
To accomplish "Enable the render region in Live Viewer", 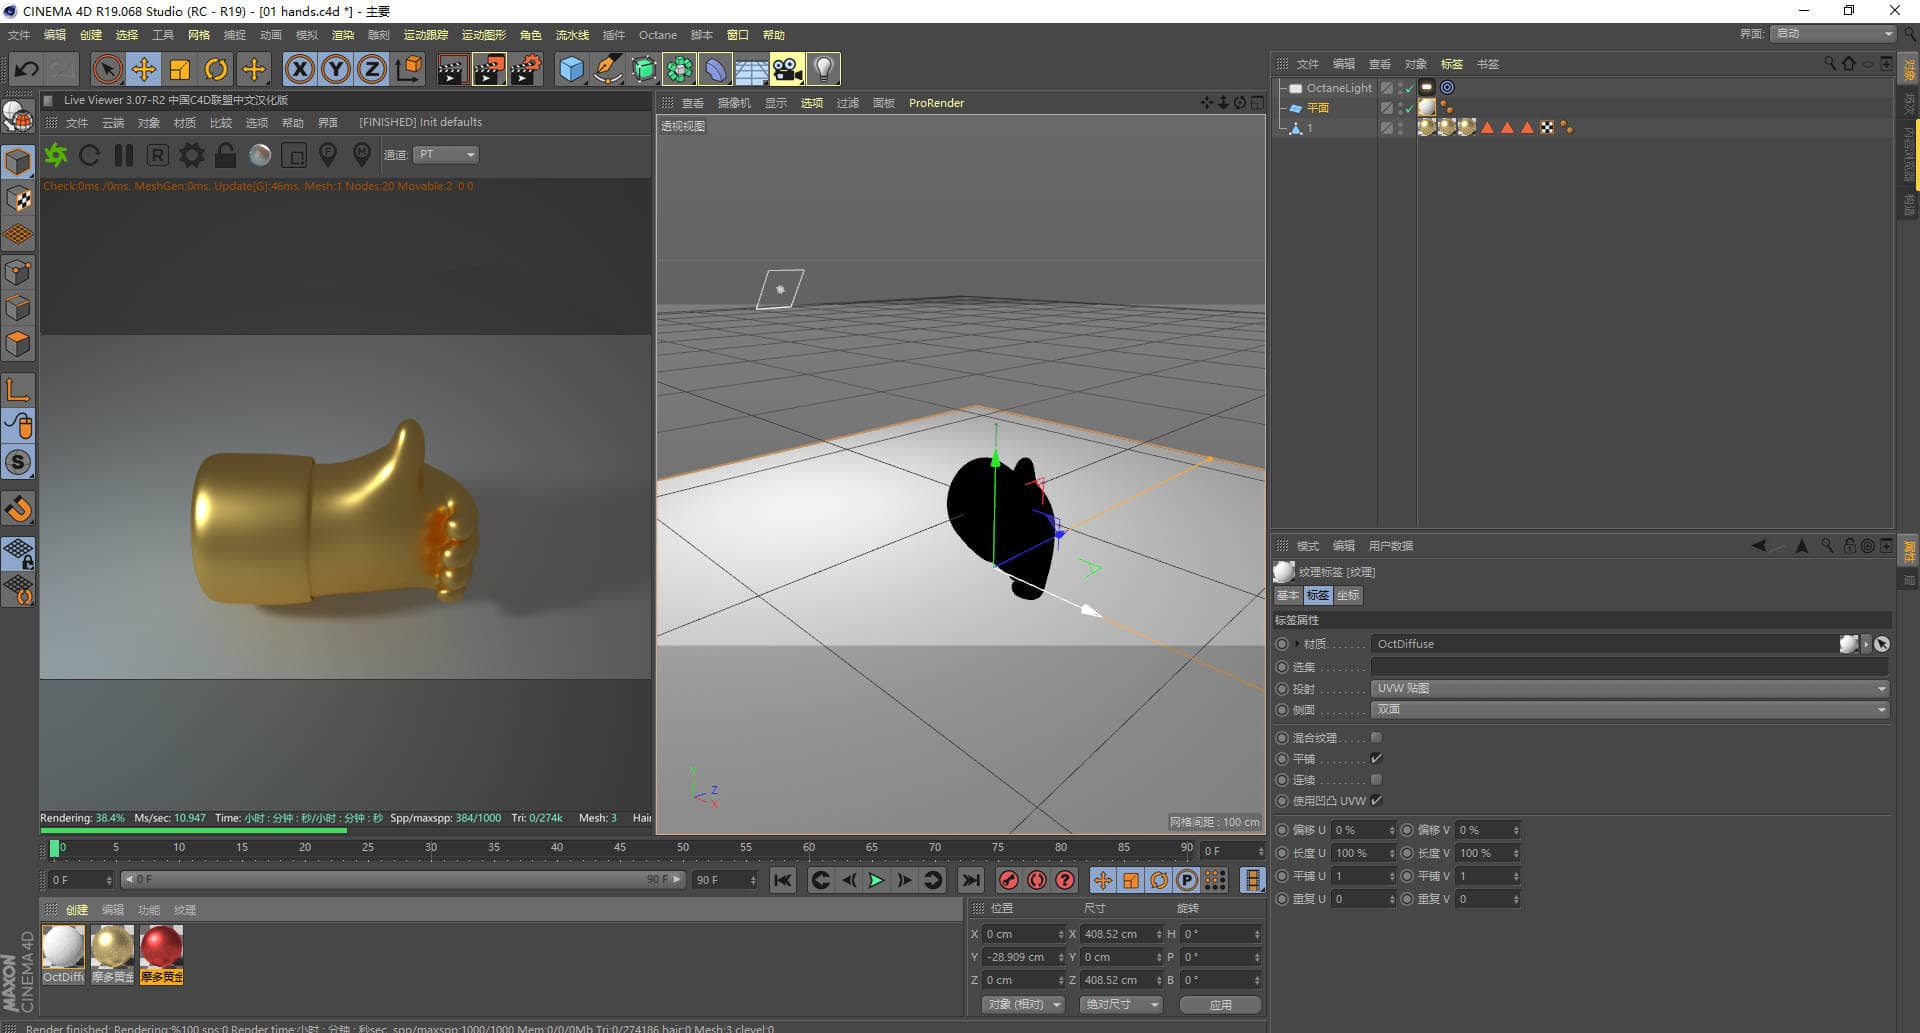I will point(294,155).
